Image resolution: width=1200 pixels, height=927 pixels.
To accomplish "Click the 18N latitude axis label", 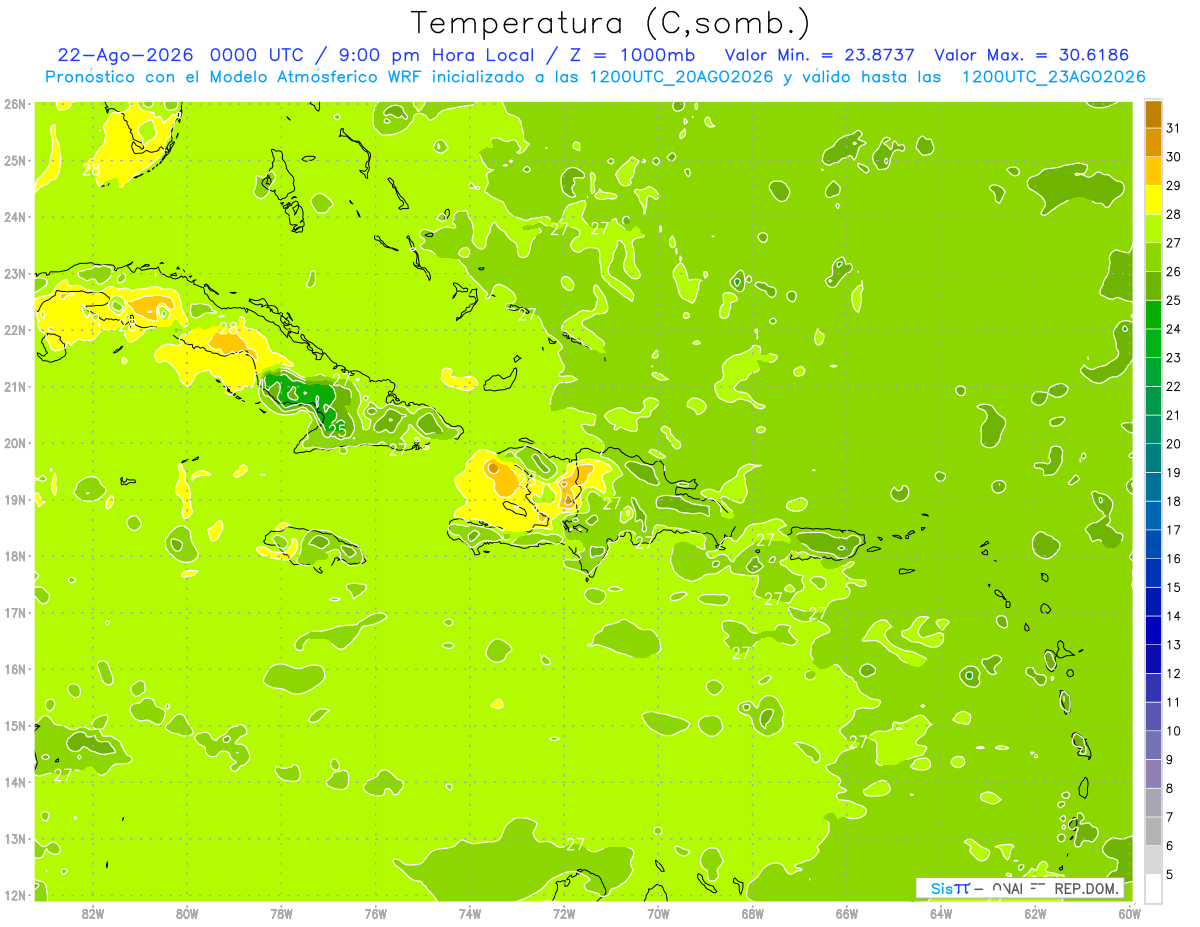I will tap(14, 556).
